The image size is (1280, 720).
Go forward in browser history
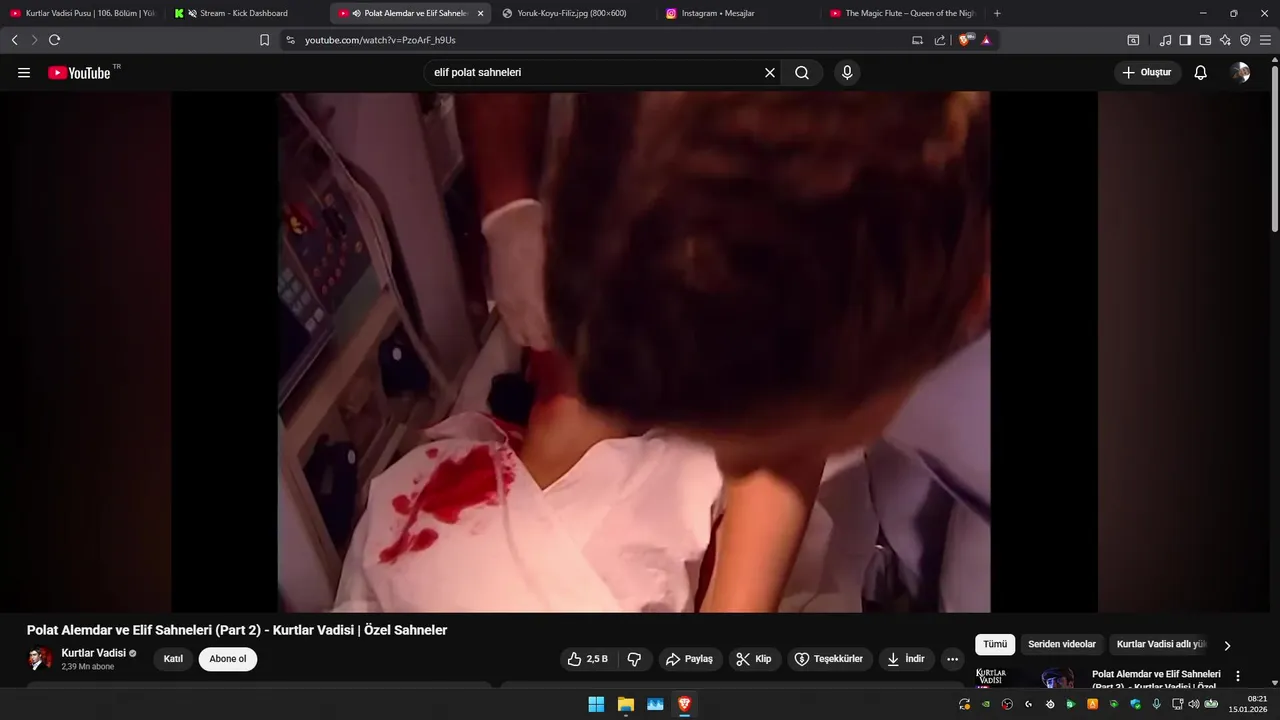34,40
